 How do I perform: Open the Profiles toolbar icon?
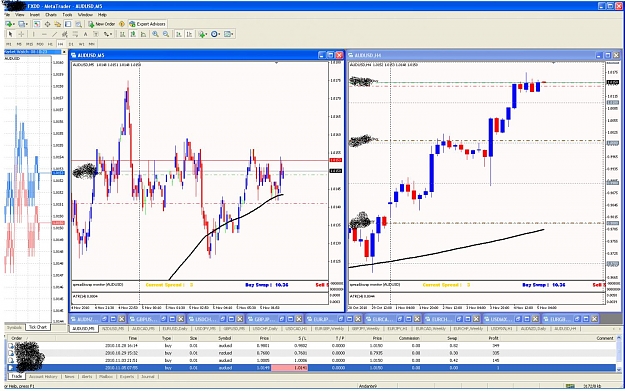pos(22,24)
